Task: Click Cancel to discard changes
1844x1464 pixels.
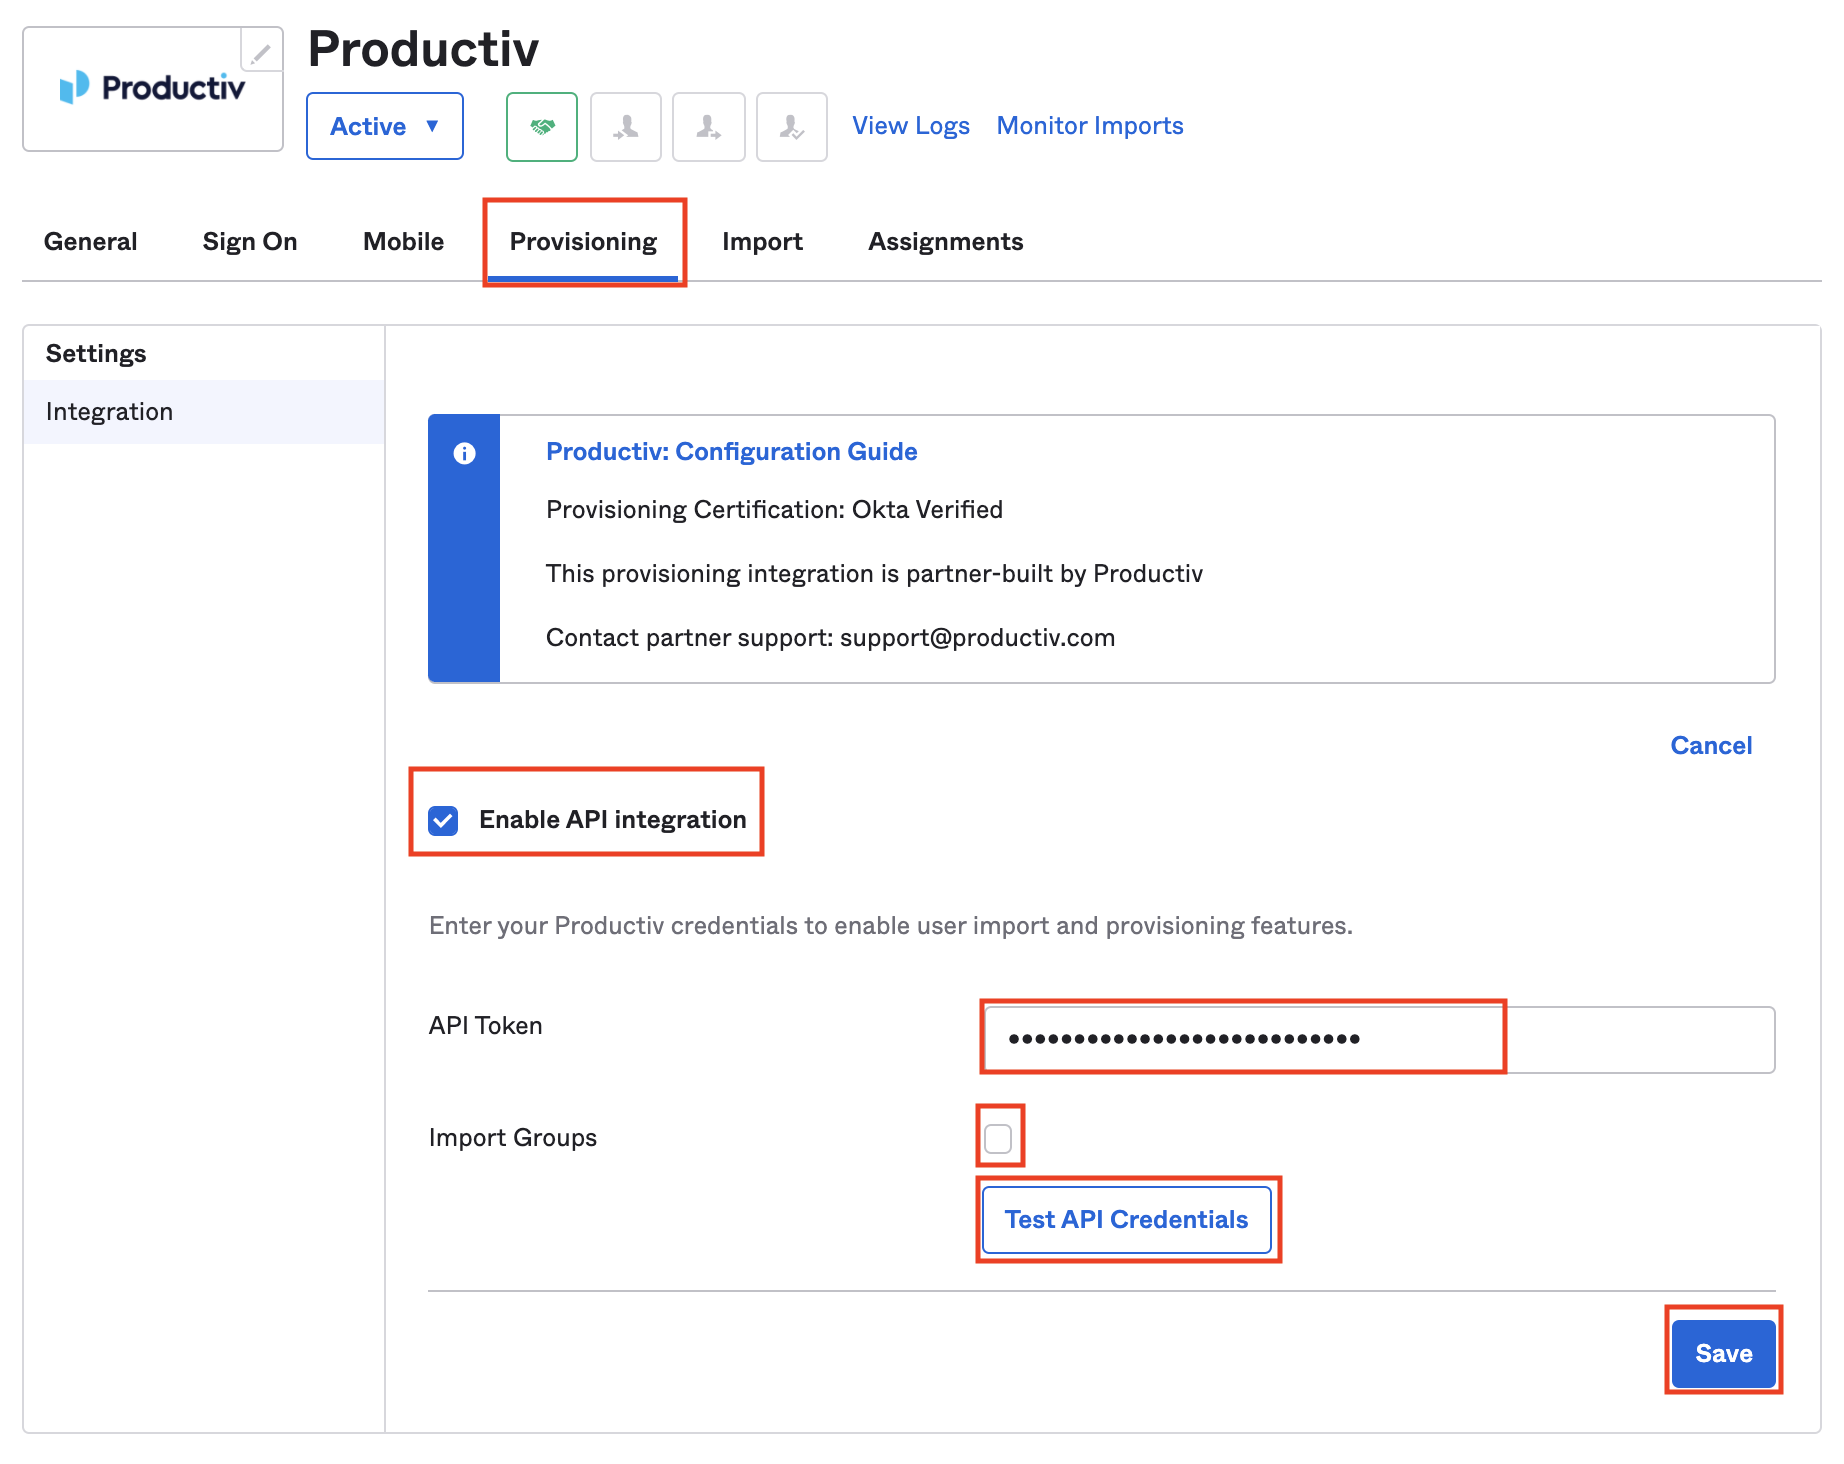Action: coord(1710,746)
